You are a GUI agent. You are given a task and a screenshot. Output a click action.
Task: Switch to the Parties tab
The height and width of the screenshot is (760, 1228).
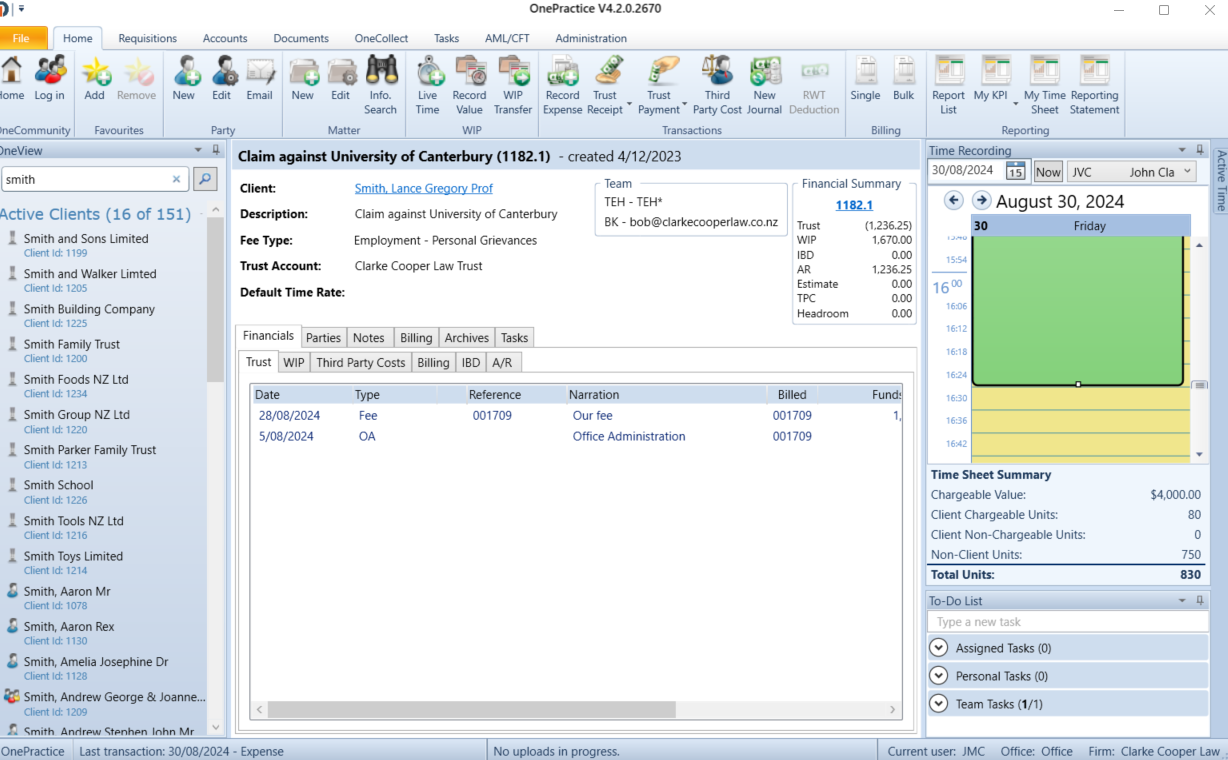click(322, 337)
